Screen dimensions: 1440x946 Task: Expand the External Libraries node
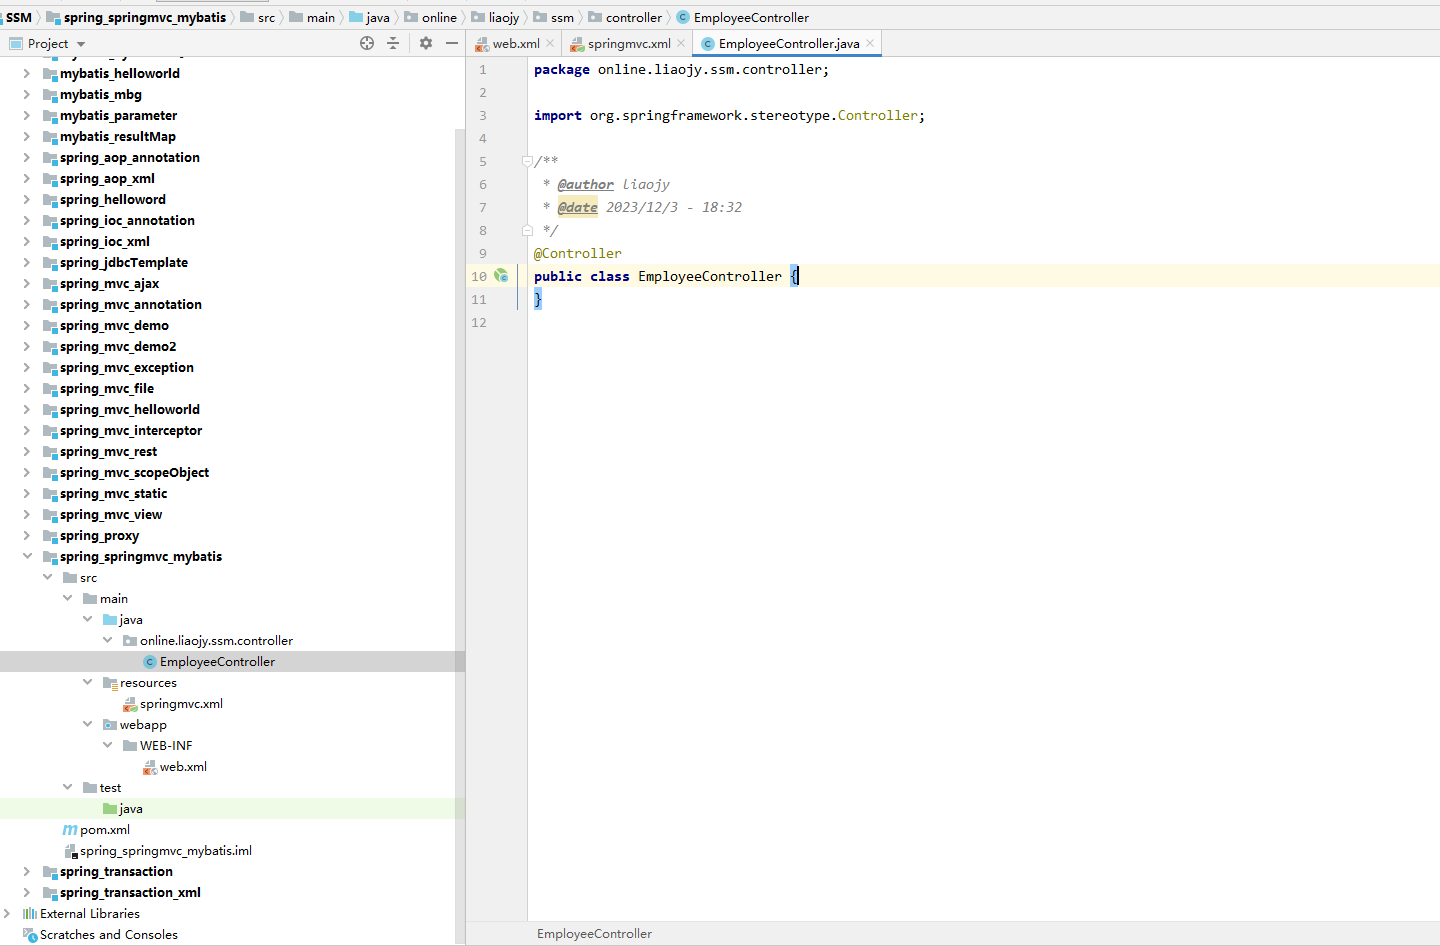7,913
